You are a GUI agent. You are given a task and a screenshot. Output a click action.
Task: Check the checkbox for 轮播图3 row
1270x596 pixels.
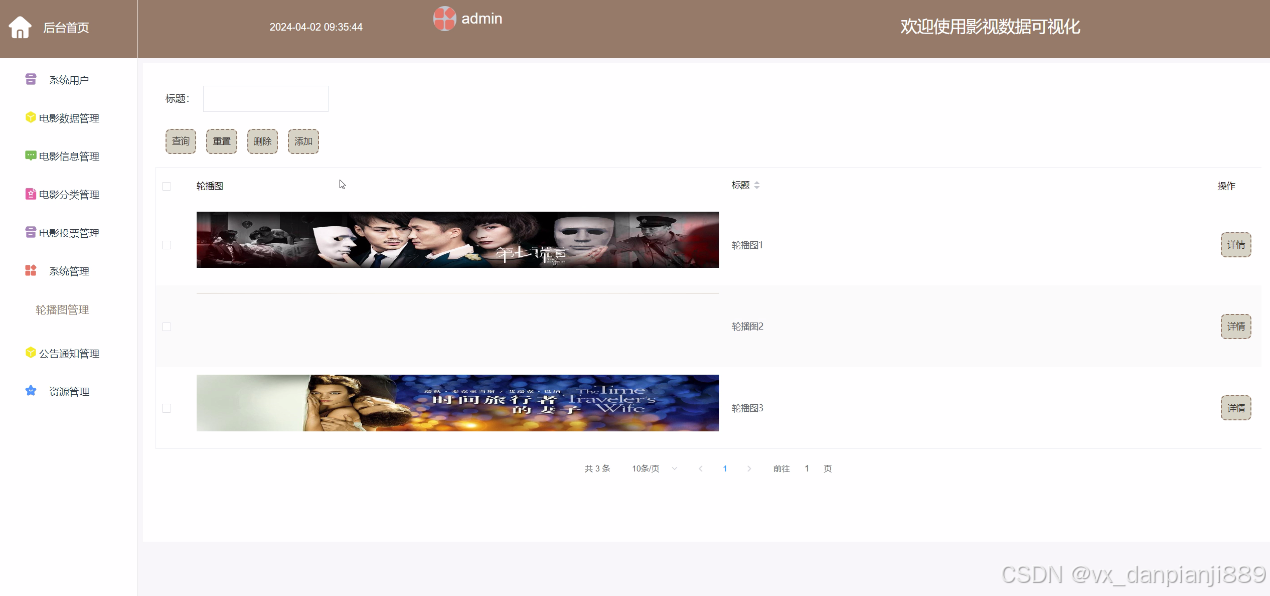[167, 408]
